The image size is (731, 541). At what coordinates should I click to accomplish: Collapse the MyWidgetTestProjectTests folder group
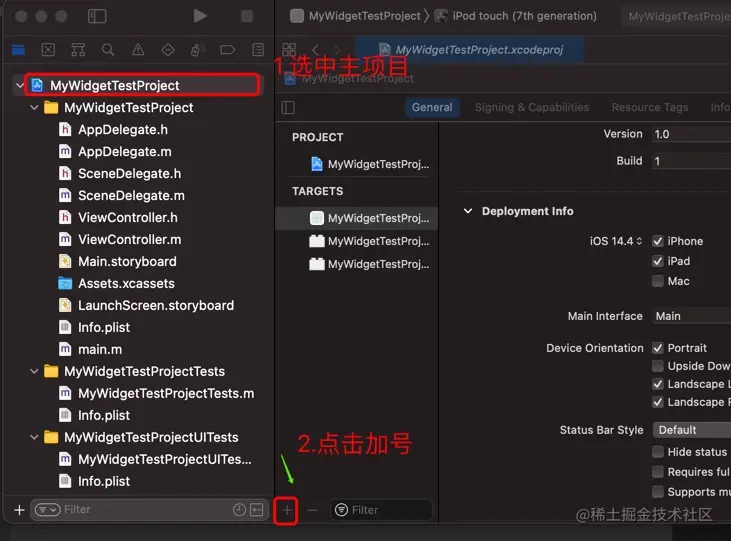click(x=34, y=371)
